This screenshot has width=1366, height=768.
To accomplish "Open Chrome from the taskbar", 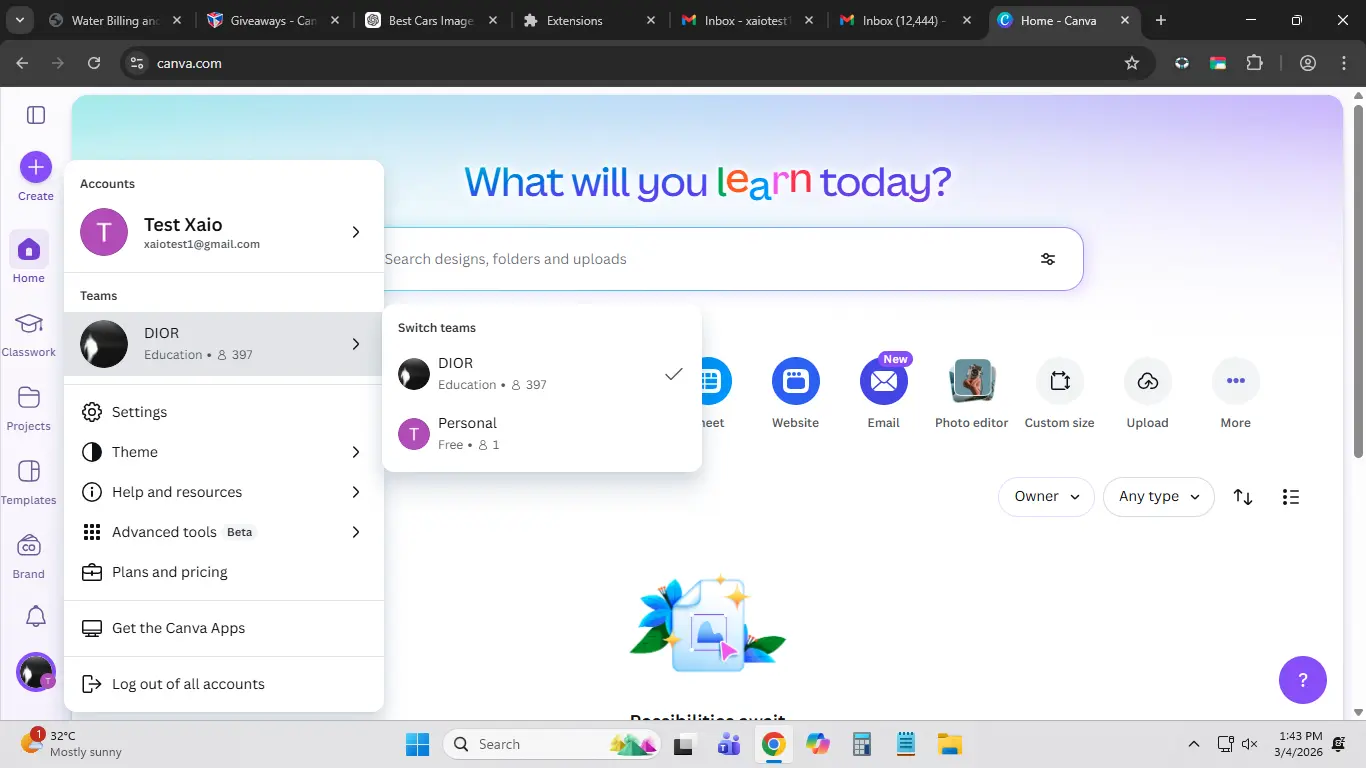I will 773,744.
